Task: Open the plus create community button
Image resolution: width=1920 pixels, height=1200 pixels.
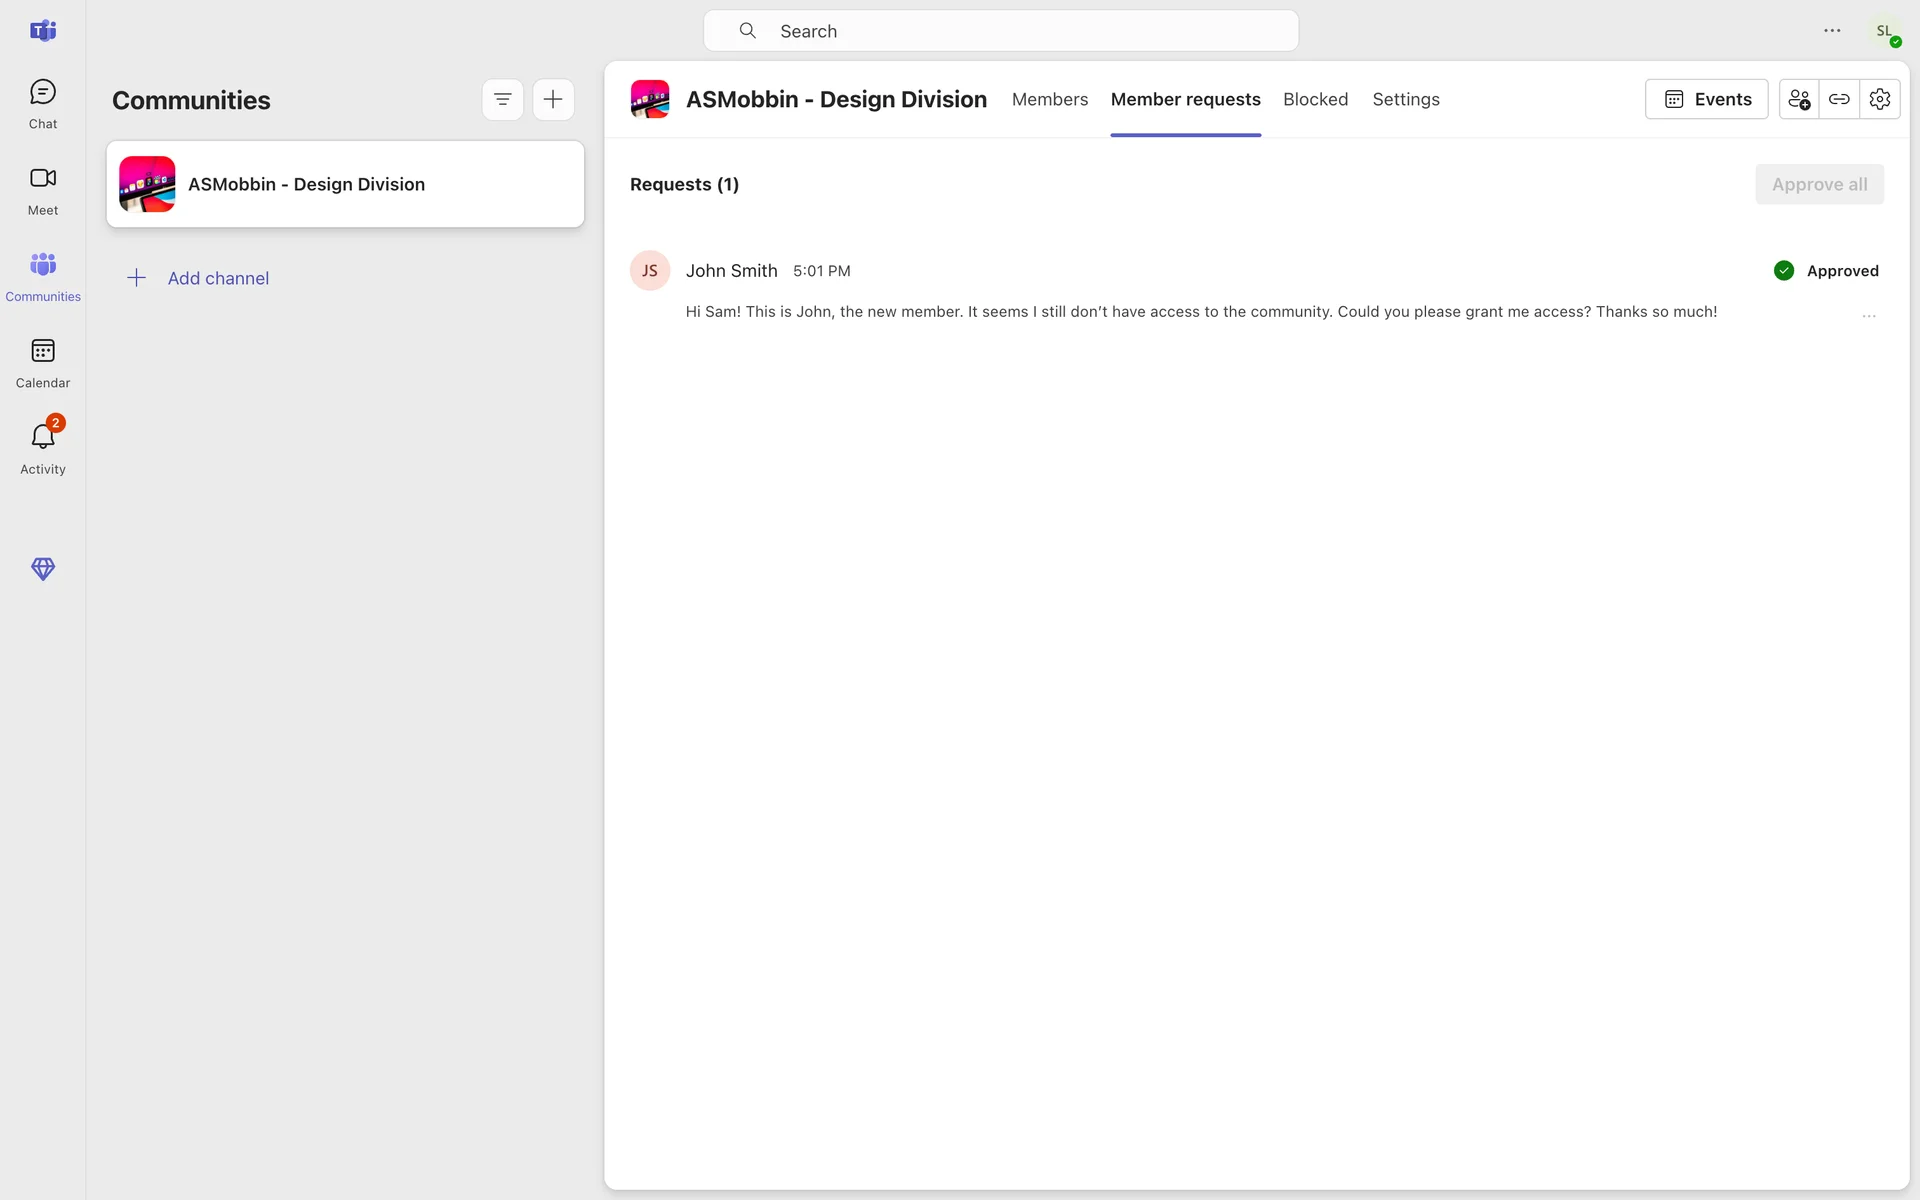Action: click(x=553, y=100)
